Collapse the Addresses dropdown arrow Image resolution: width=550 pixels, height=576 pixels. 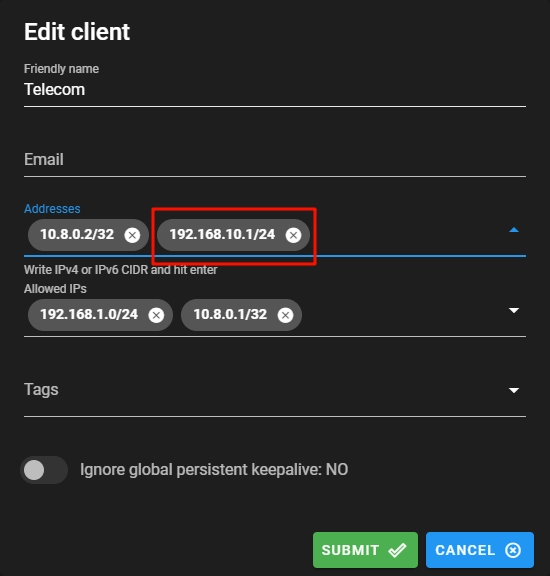coord(514,230)
